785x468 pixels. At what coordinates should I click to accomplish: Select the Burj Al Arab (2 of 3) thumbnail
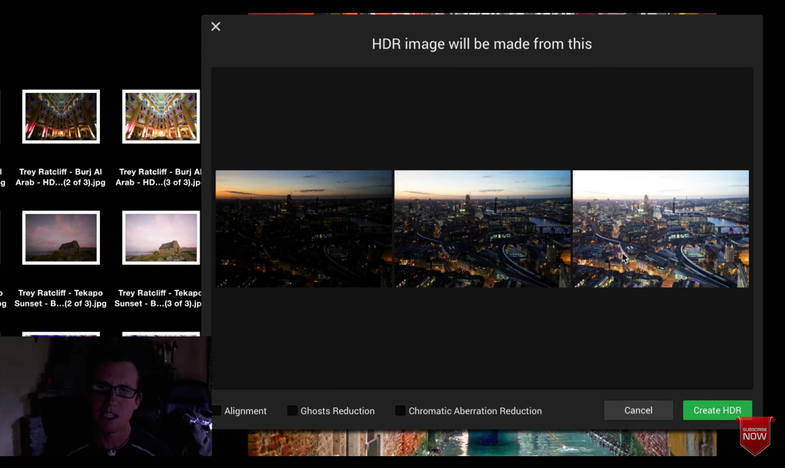[x=61, y=117]
